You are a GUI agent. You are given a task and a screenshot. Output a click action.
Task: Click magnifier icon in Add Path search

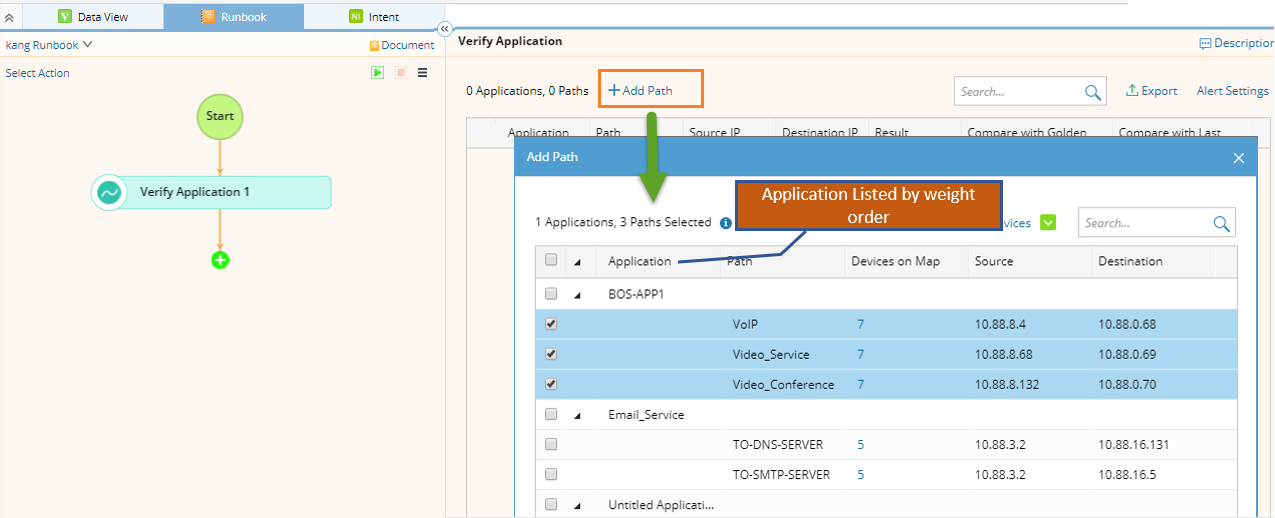point(1221,224)
